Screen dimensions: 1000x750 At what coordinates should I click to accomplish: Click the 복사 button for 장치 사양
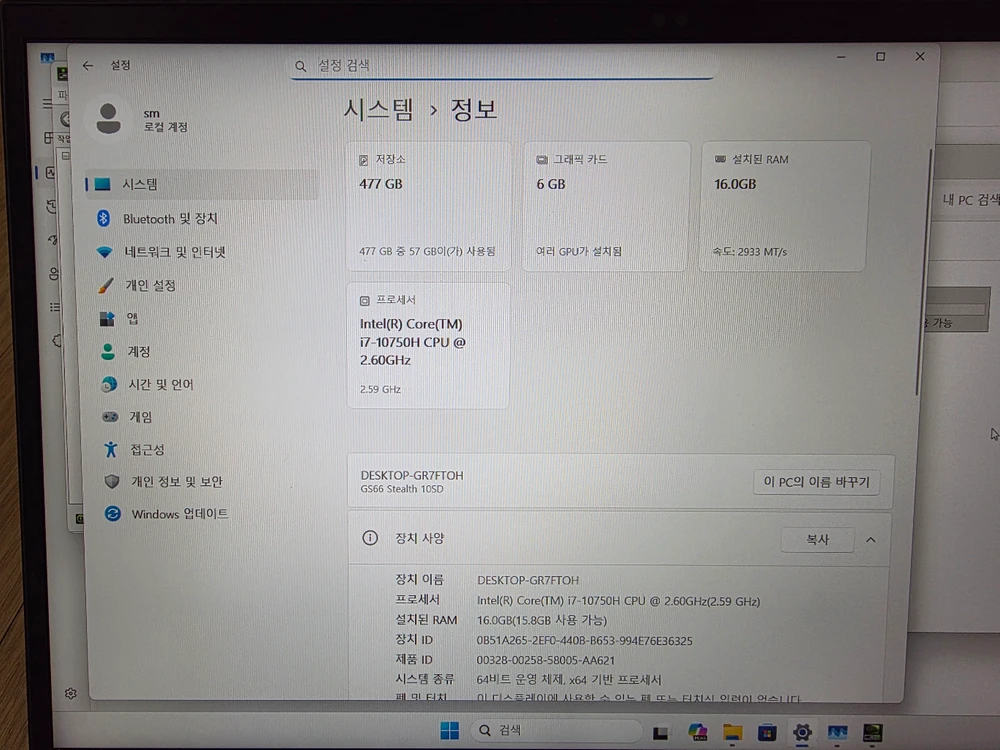click(x=818, y=540)
